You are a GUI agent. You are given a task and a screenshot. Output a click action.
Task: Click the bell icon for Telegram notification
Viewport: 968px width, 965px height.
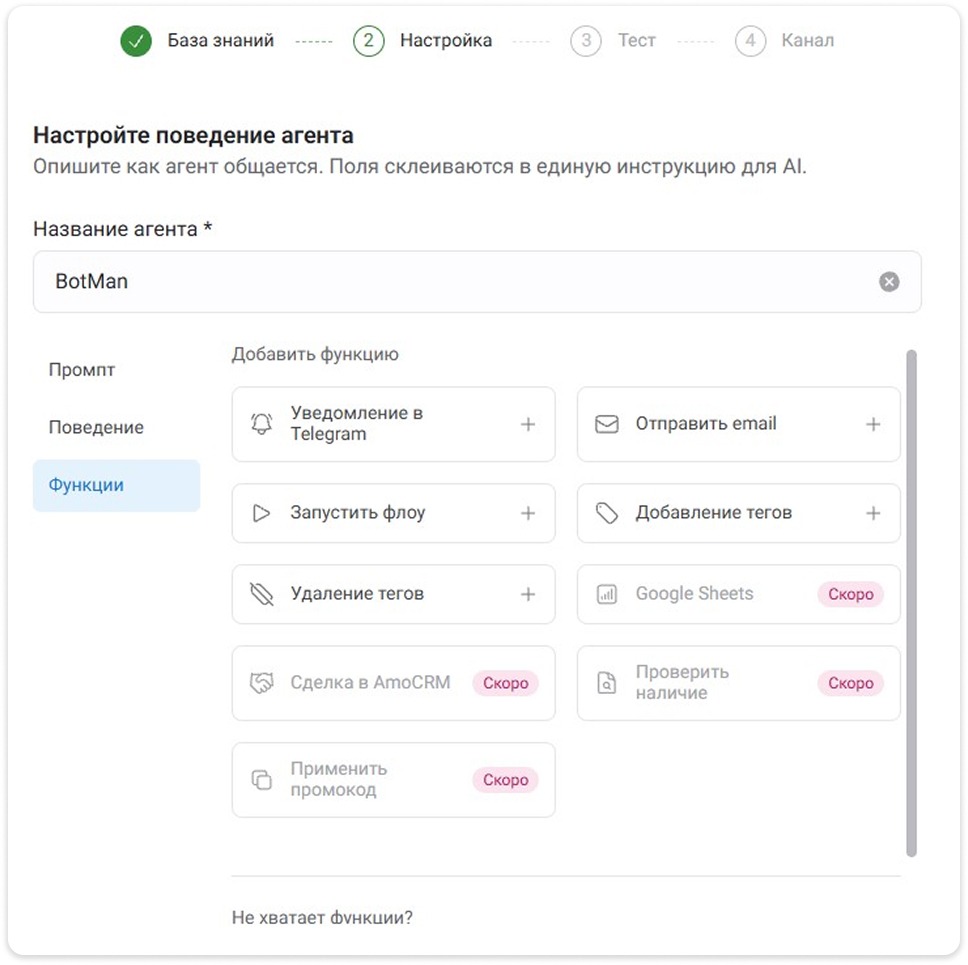(262, 424)
